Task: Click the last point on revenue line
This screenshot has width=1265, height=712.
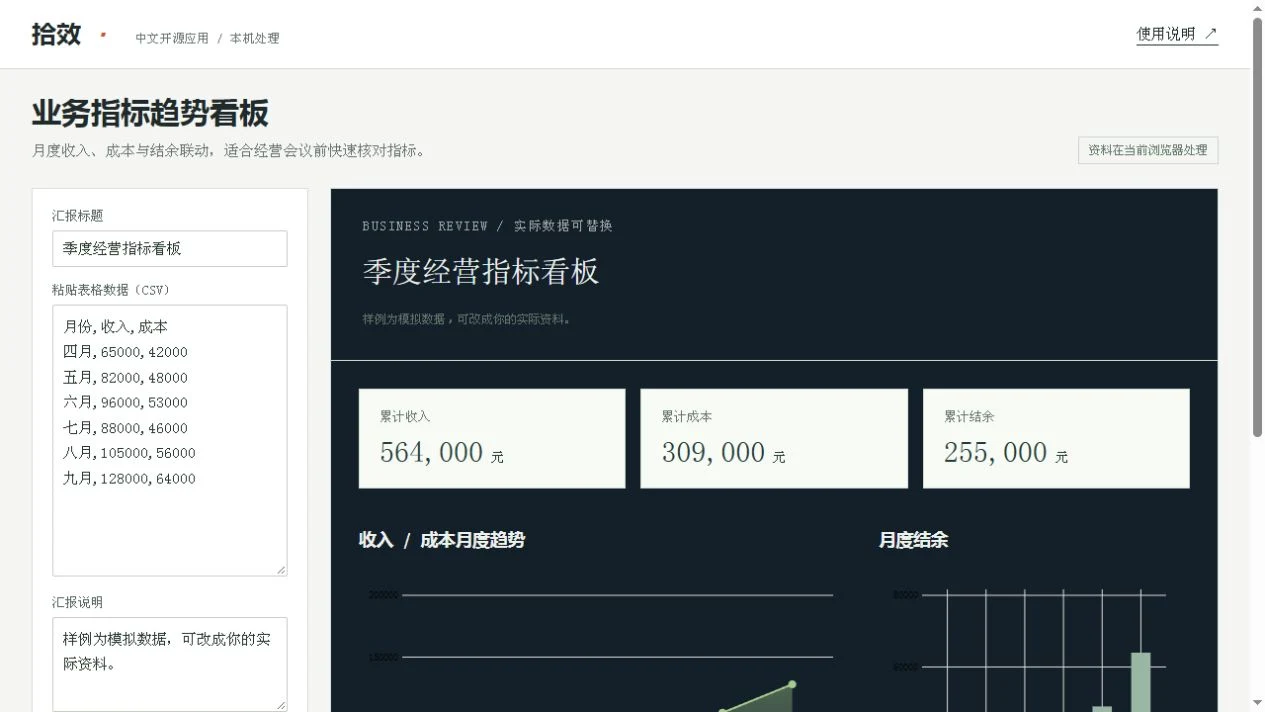Action: (792, 684)
